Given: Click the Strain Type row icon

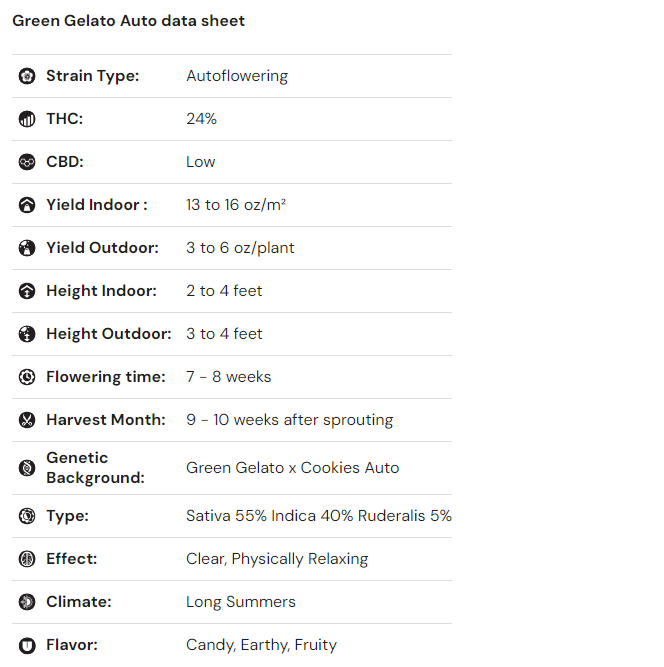Looking at the screenshot, I should [27, 76].
